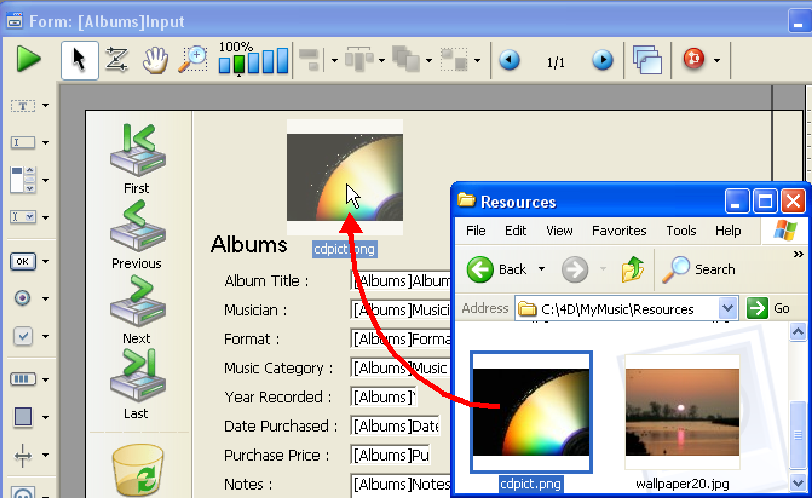Activate the entry order tool

click(x=117, y=60)
